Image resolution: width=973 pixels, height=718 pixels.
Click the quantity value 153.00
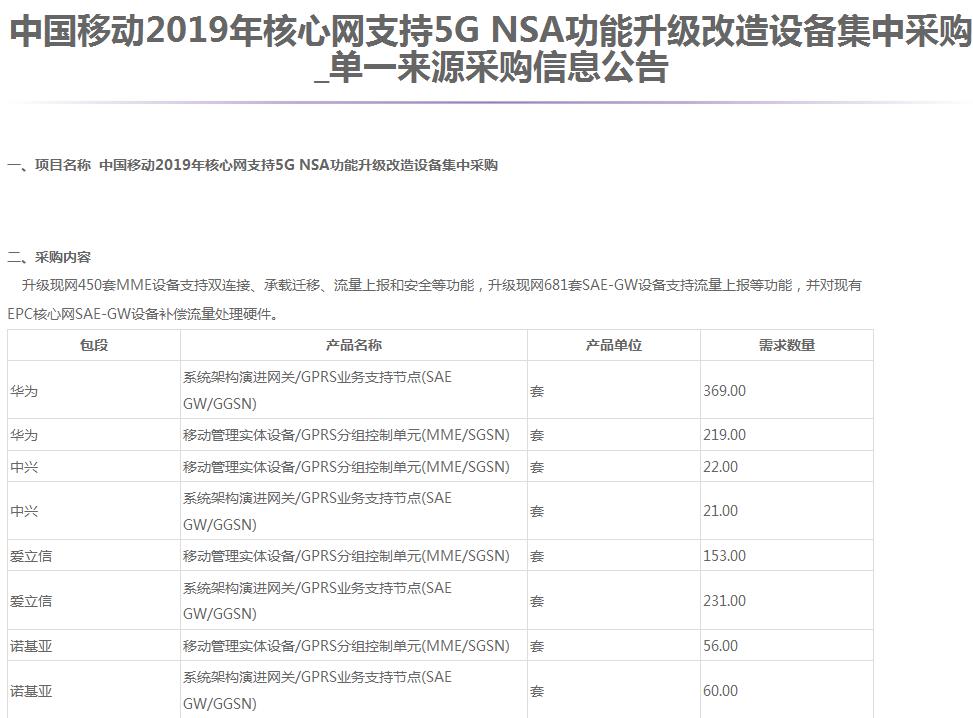[x=724, y=556]
